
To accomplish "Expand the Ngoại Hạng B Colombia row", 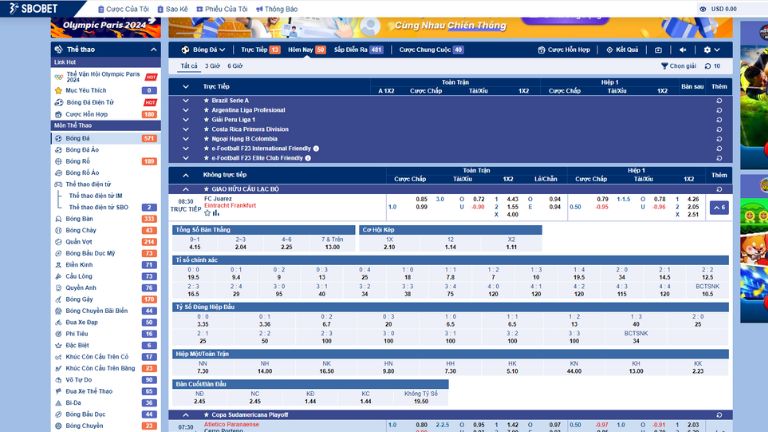I will (186, 139).
